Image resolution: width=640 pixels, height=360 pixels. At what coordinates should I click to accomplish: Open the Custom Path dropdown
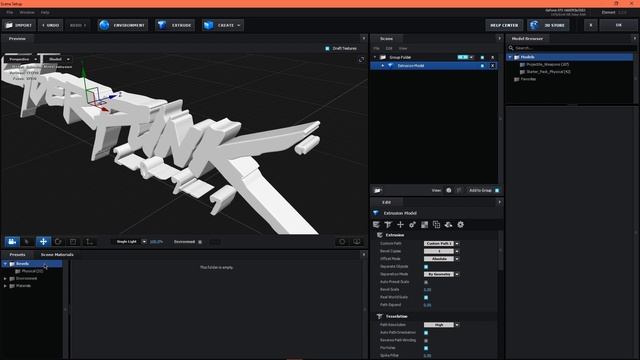pyautogui.click(x=441, y=243)
